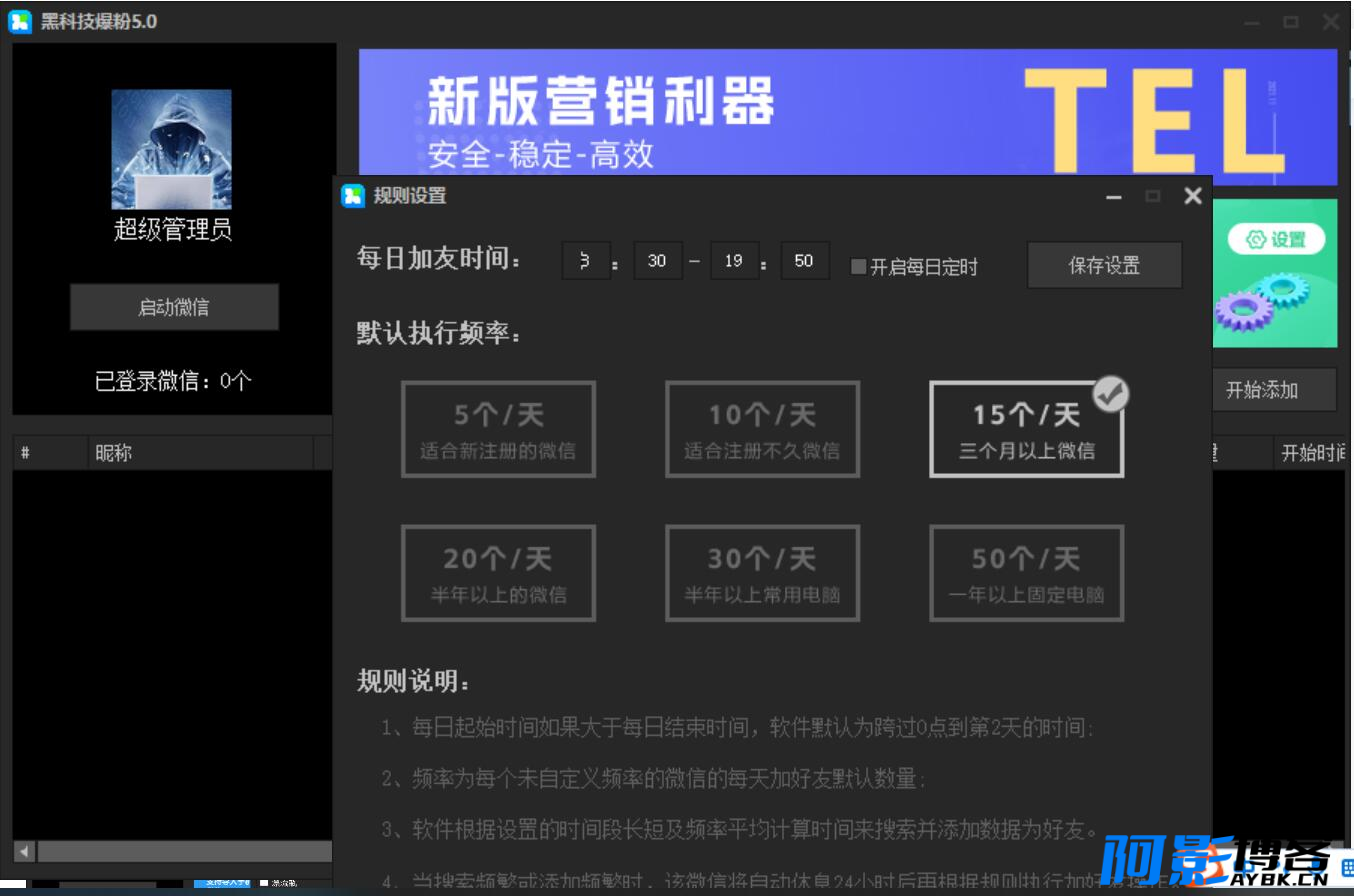The image size is (1354, 896).
Task: Click the hacker avatar profile picture
Action: pos(172,149)
